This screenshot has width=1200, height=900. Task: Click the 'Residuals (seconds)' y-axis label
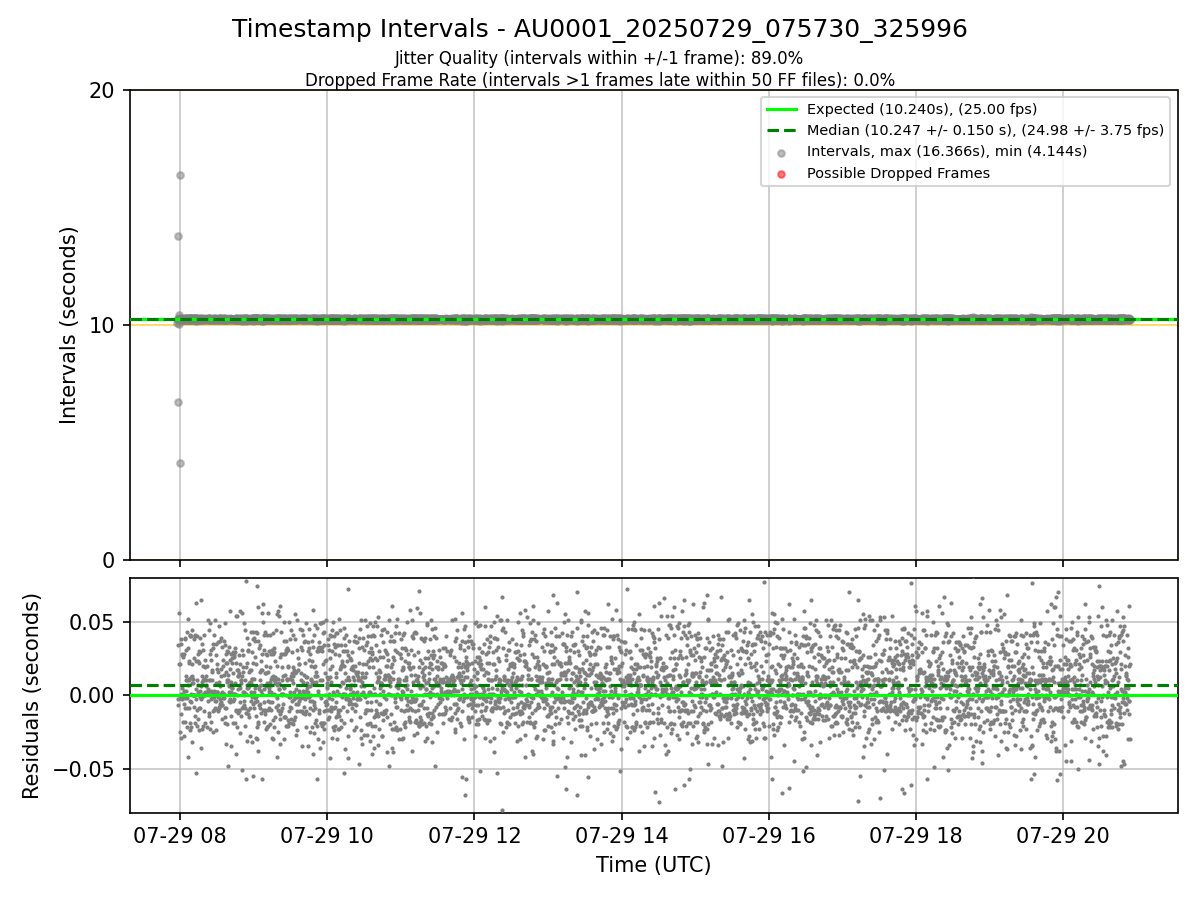(32, 696)
